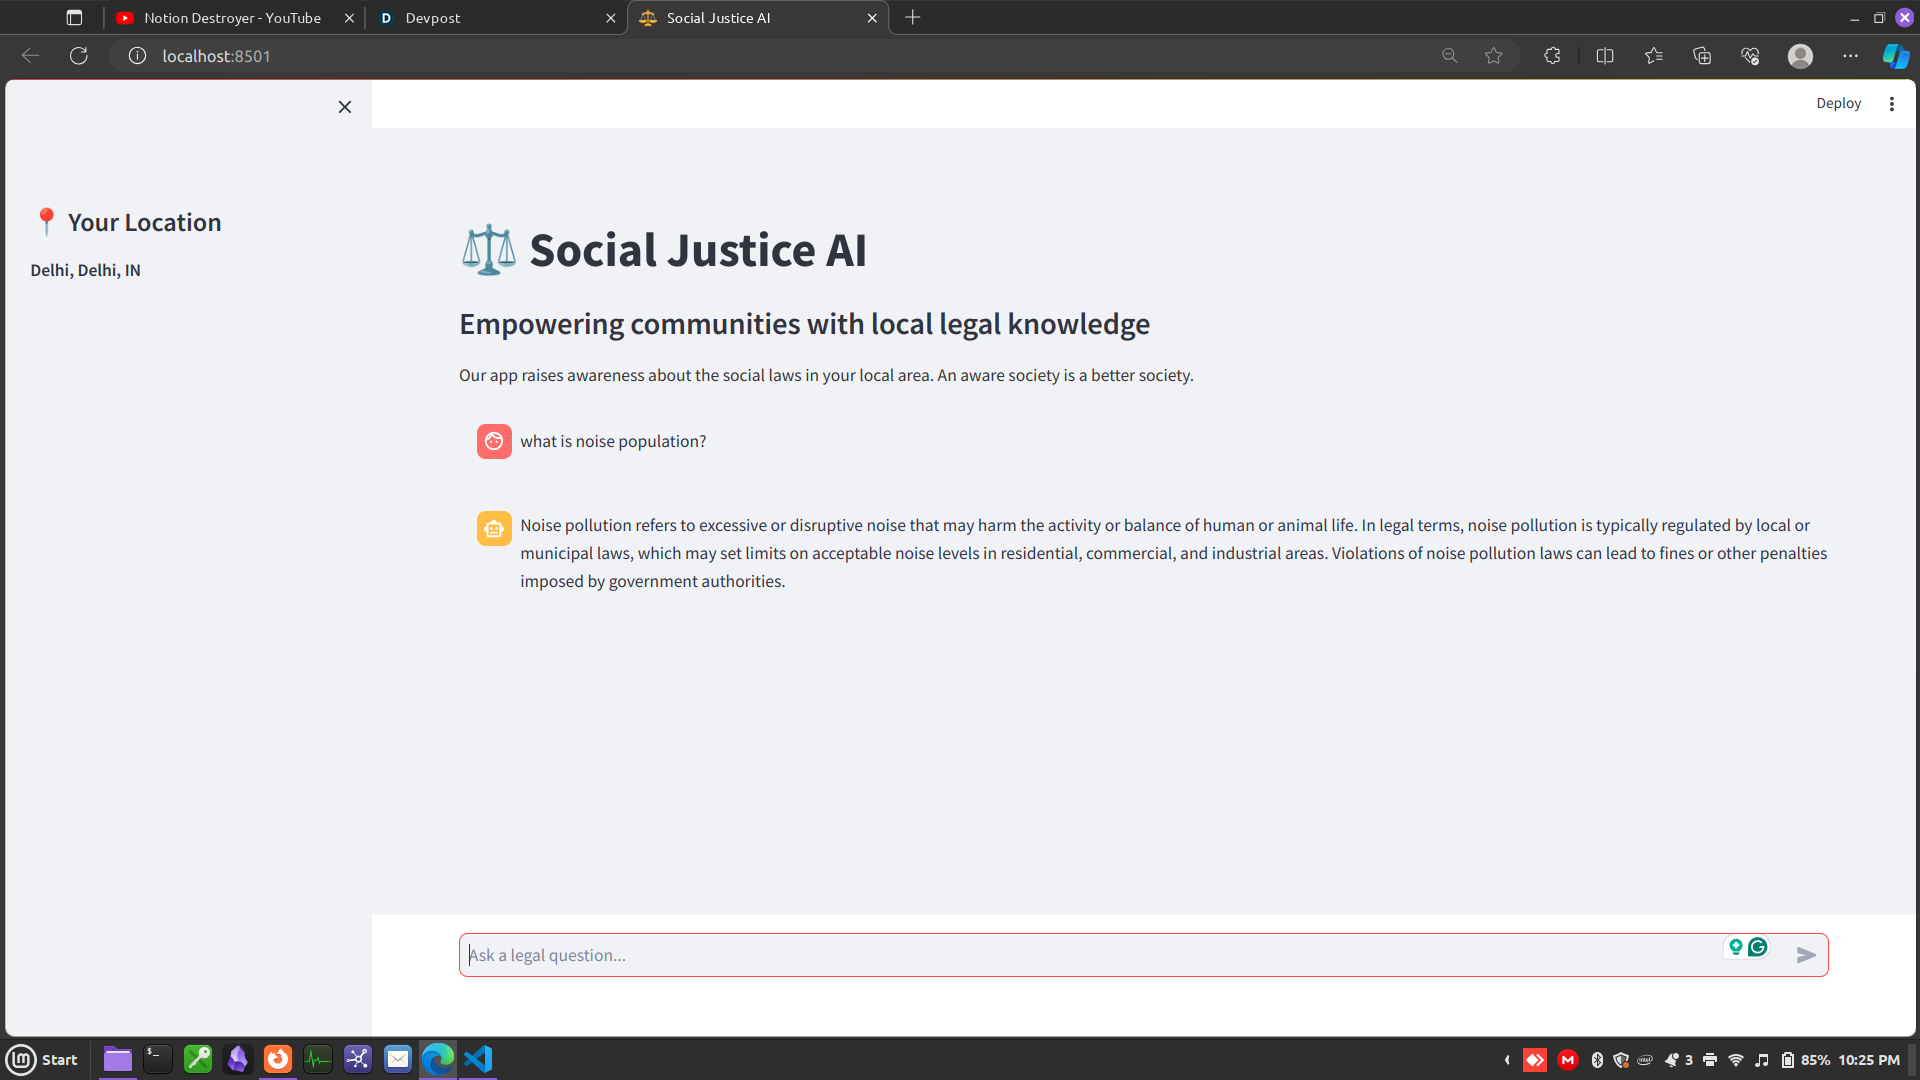1920x1080 pixels.
Task: Click the send arrow to submit a question
Action: [x=1806, y=955]
